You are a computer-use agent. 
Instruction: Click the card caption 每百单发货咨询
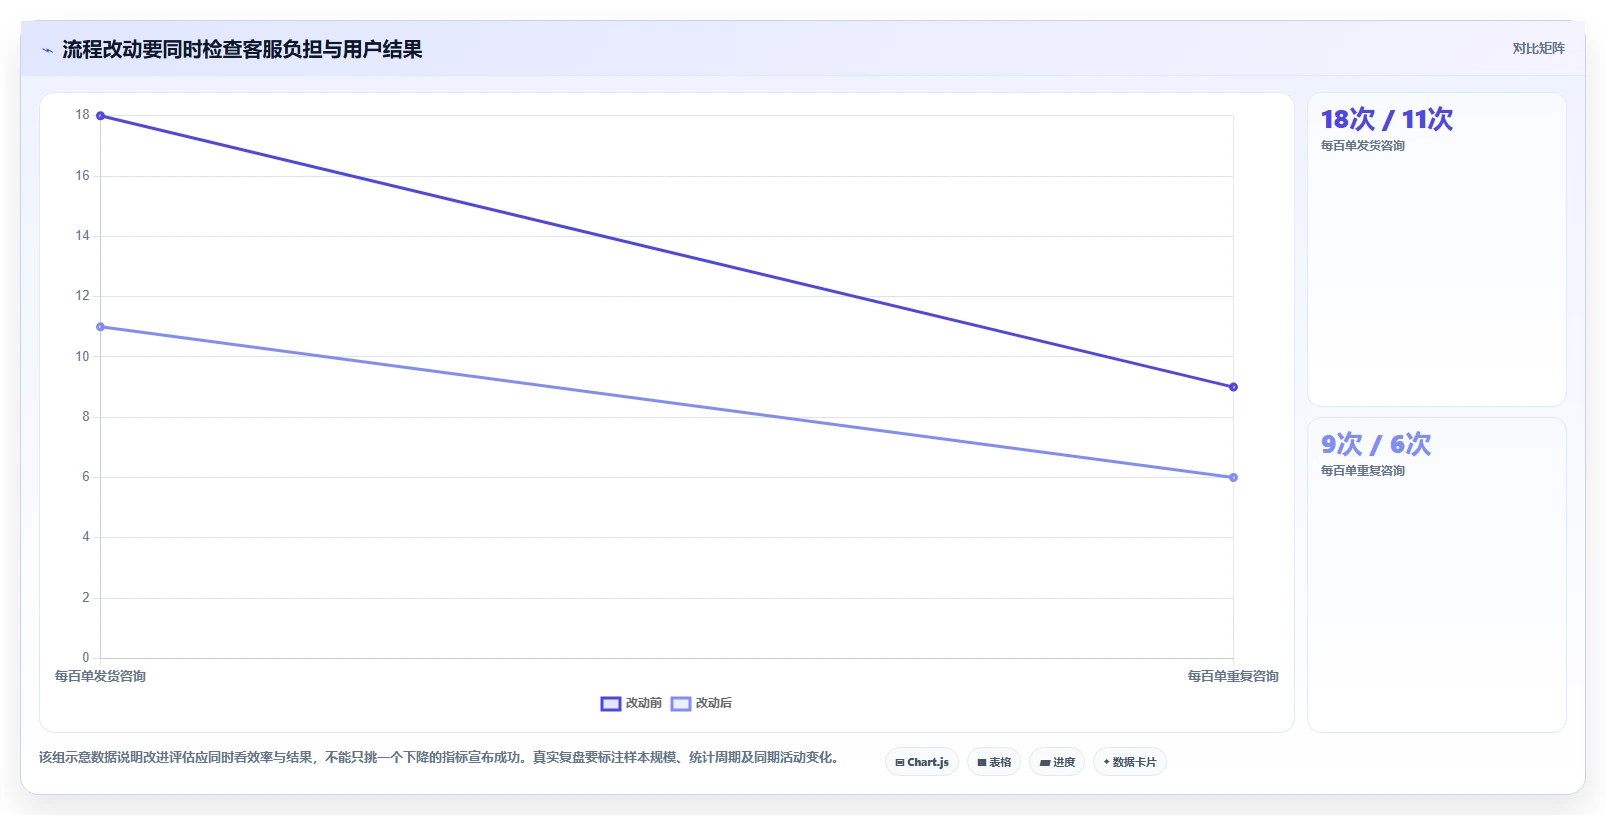point(1362,146)
